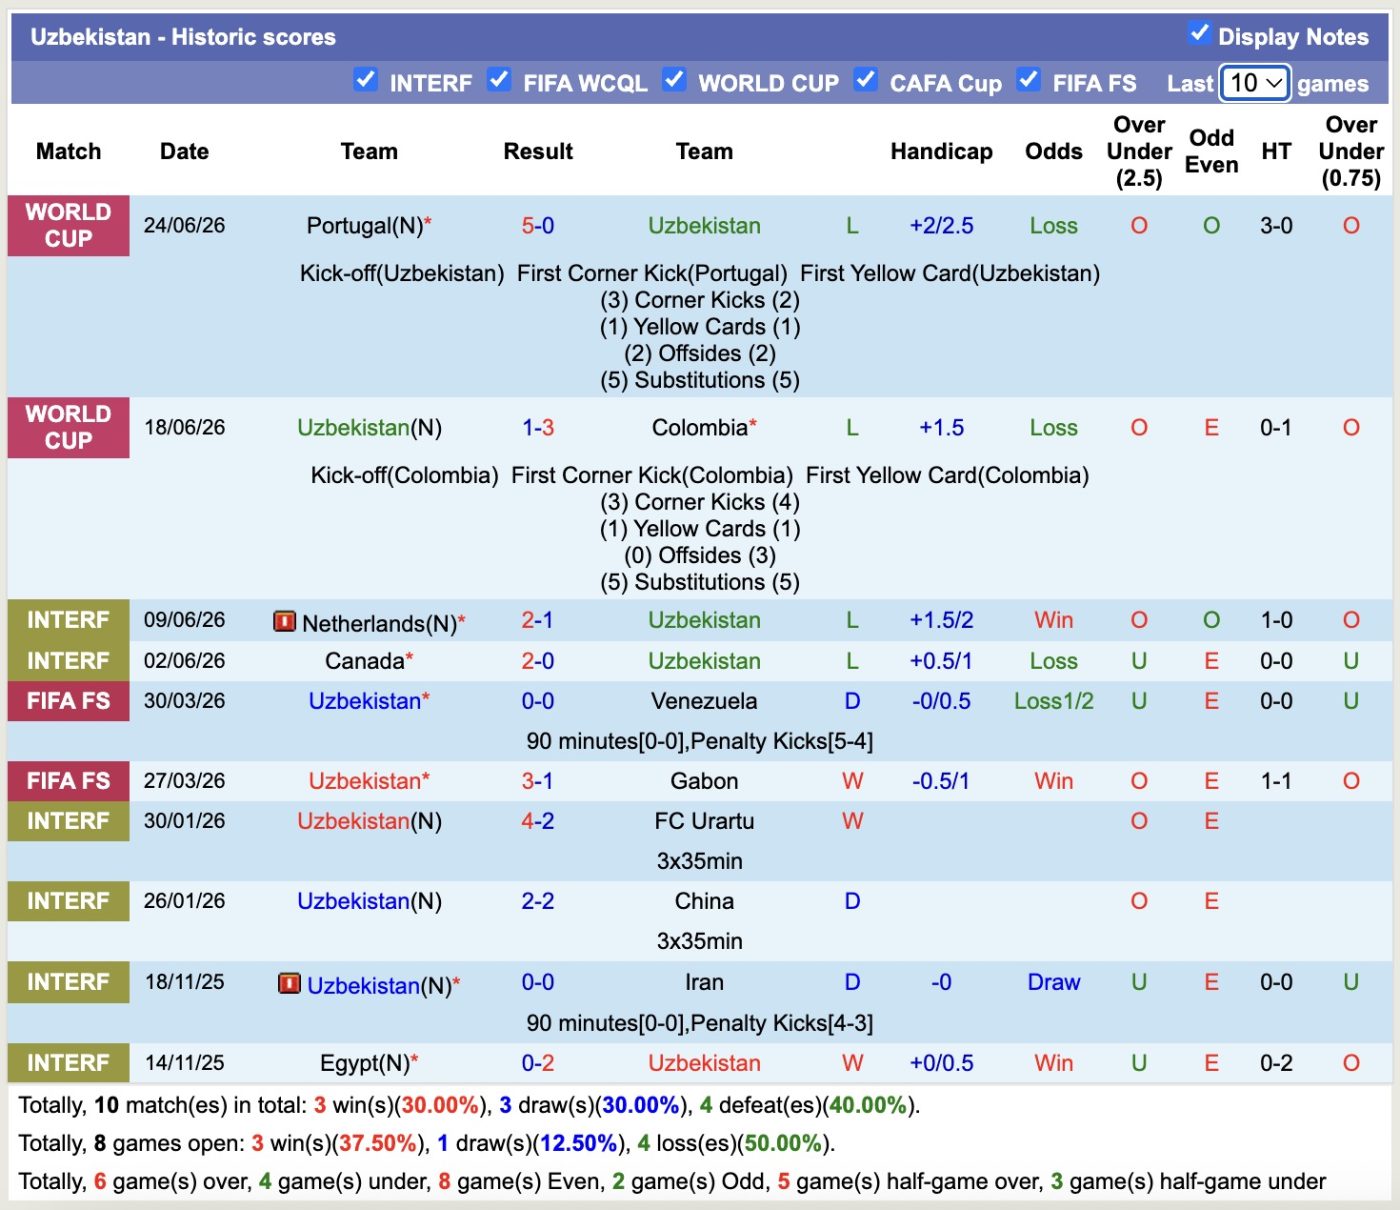The image size is (1400, 1210).
Task: Disable the WORLD CUP filter checkbox
Action: click(x=675, y=80)
